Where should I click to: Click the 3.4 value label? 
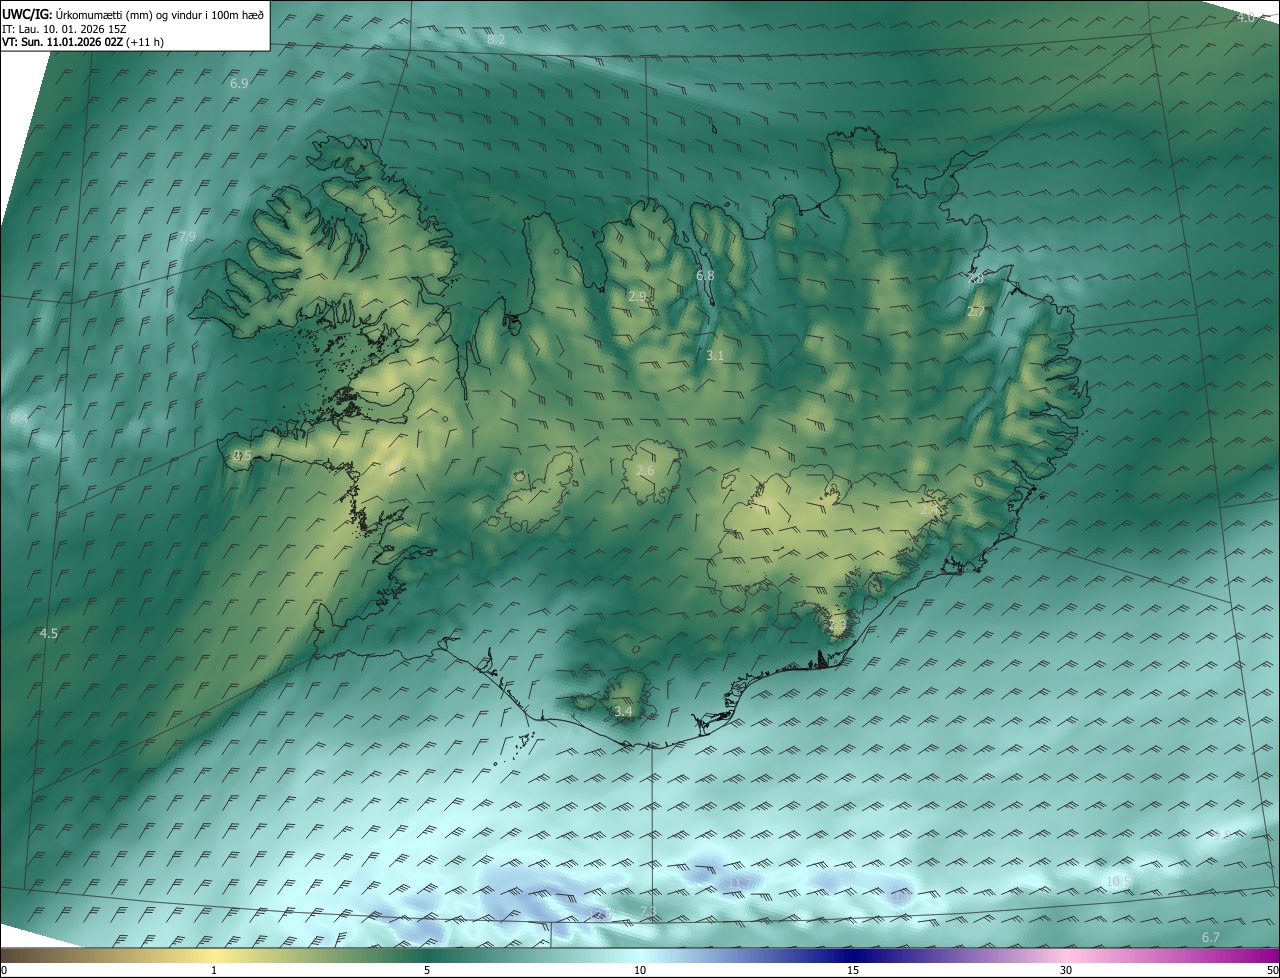point(623,711)
